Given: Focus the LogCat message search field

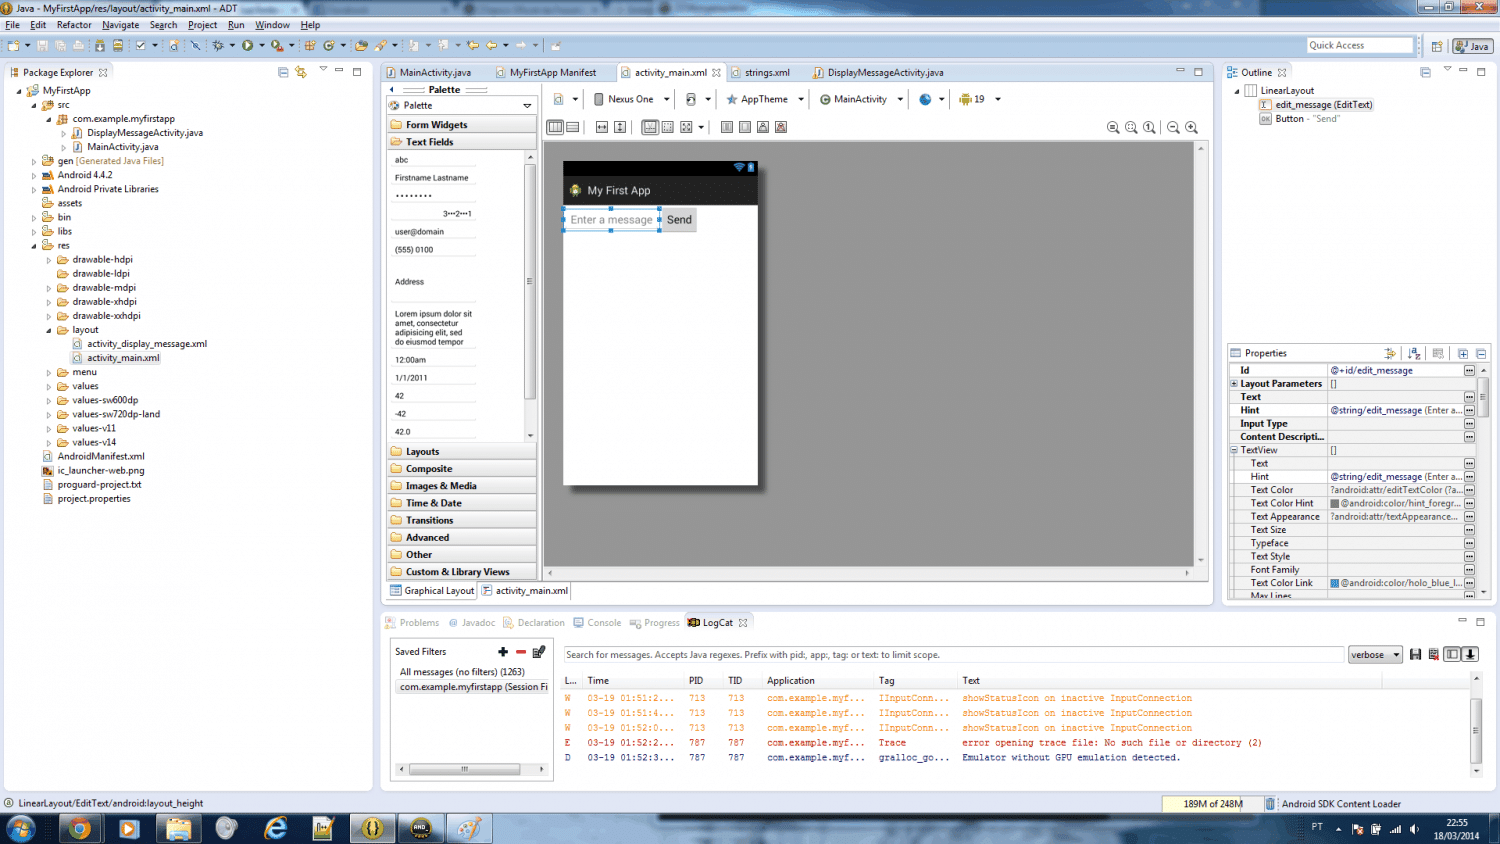Looking at the screenshot, I should [953, 655].
